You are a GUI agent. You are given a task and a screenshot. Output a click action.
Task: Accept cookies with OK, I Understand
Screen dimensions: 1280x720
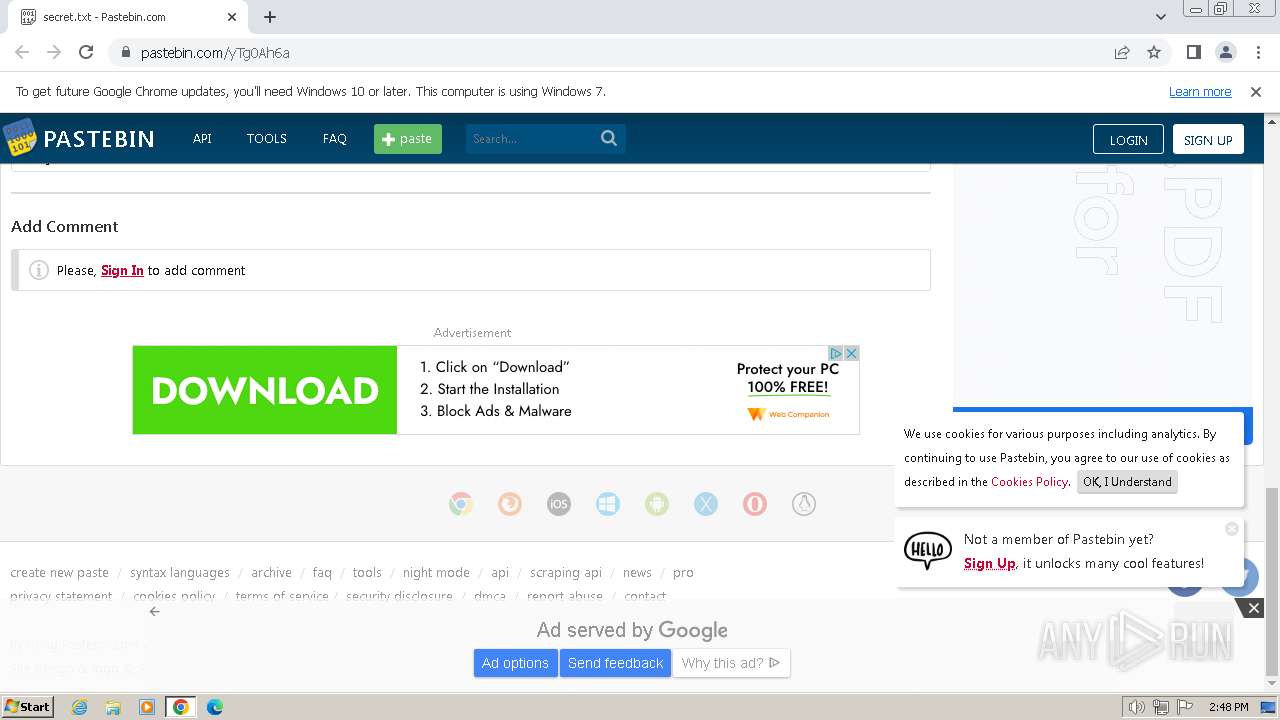(1127, 481)
